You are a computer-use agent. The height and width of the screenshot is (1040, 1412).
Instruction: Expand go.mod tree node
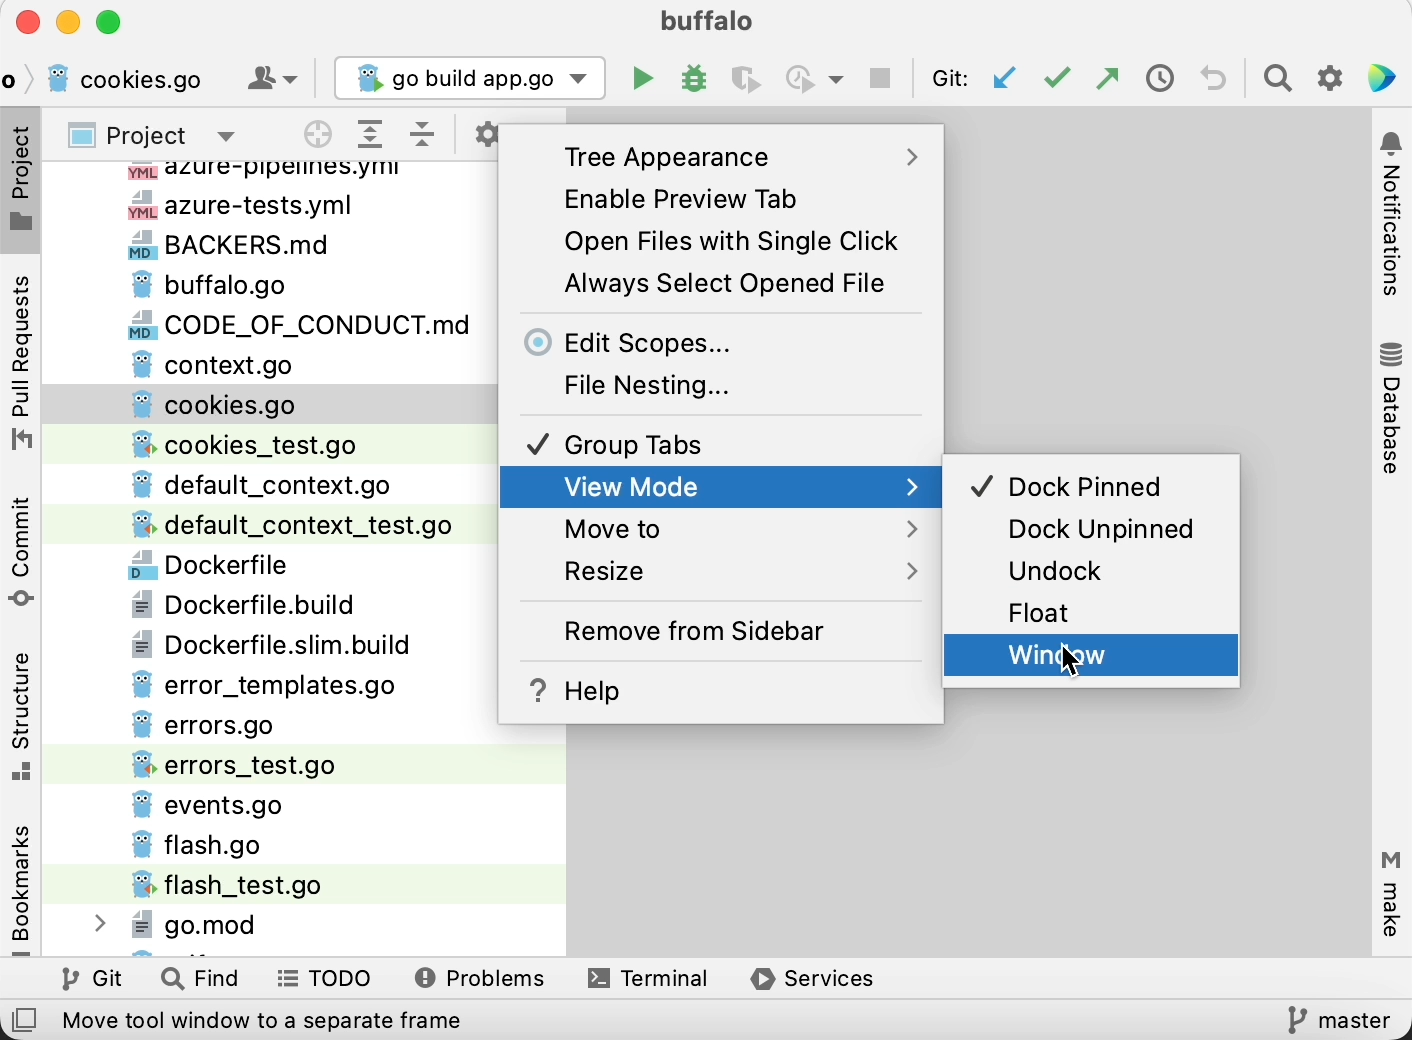point(100,925)
